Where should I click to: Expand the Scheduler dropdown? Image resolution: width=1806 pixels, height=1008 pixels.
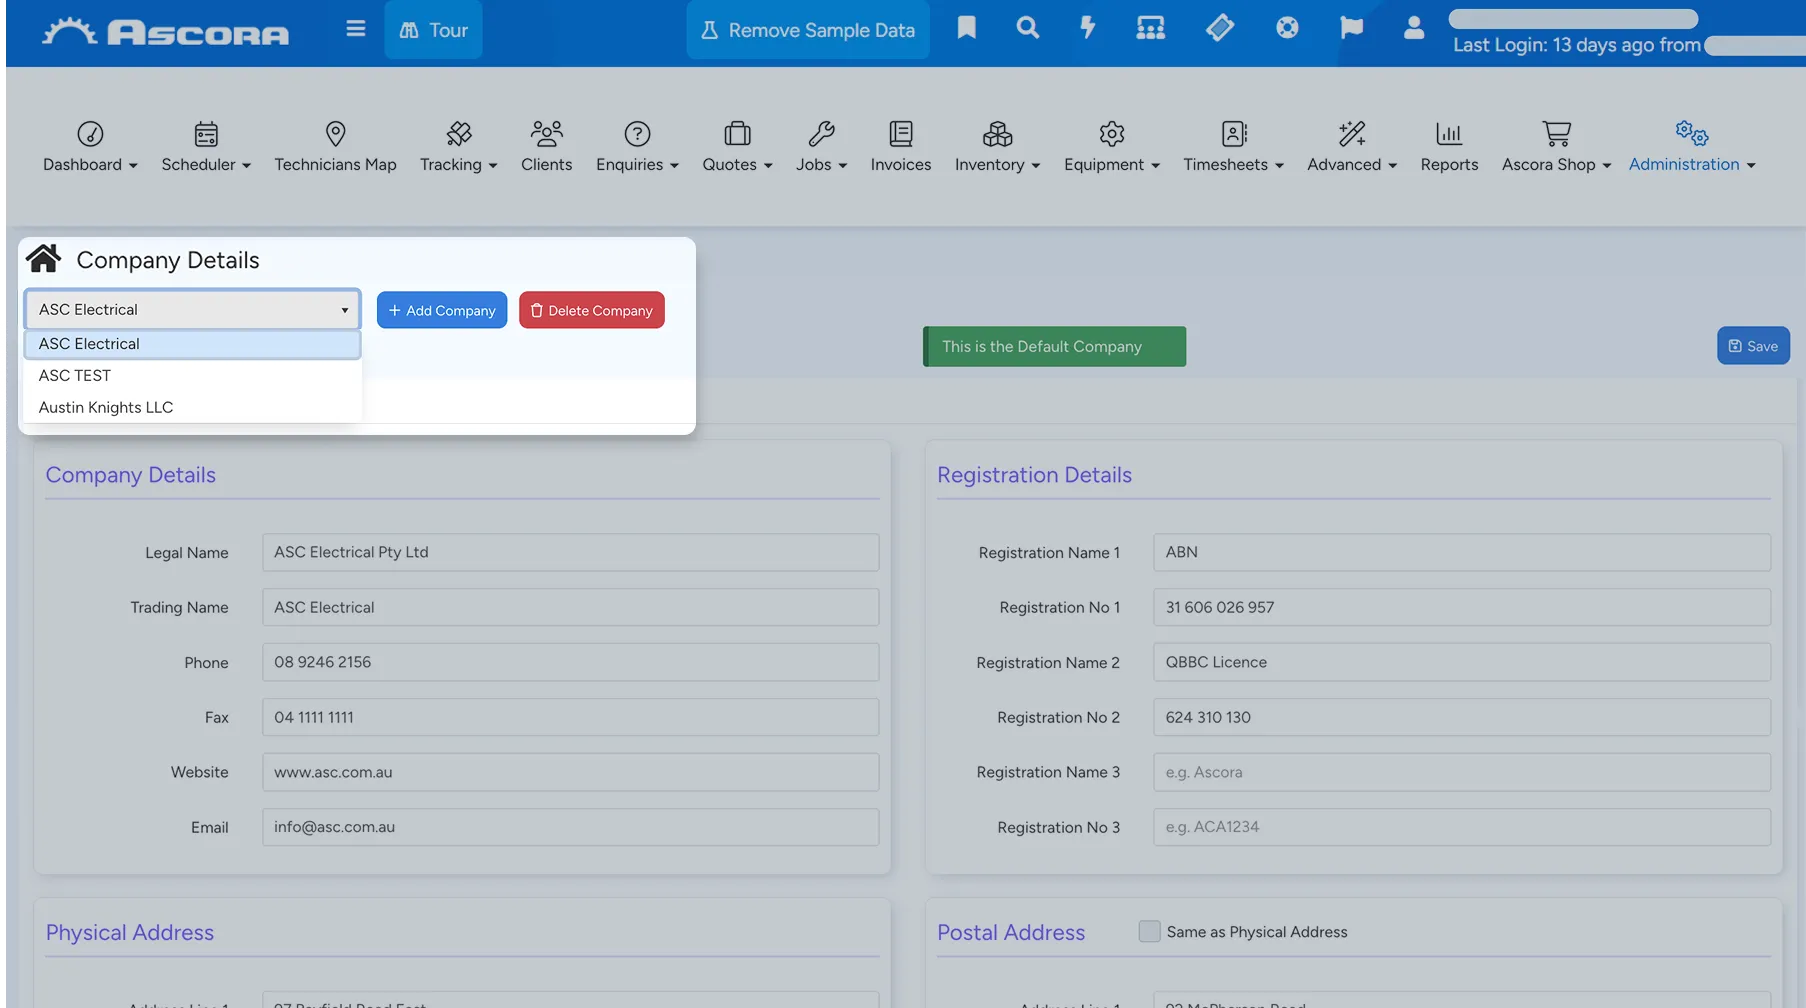[x=206, y=147]
